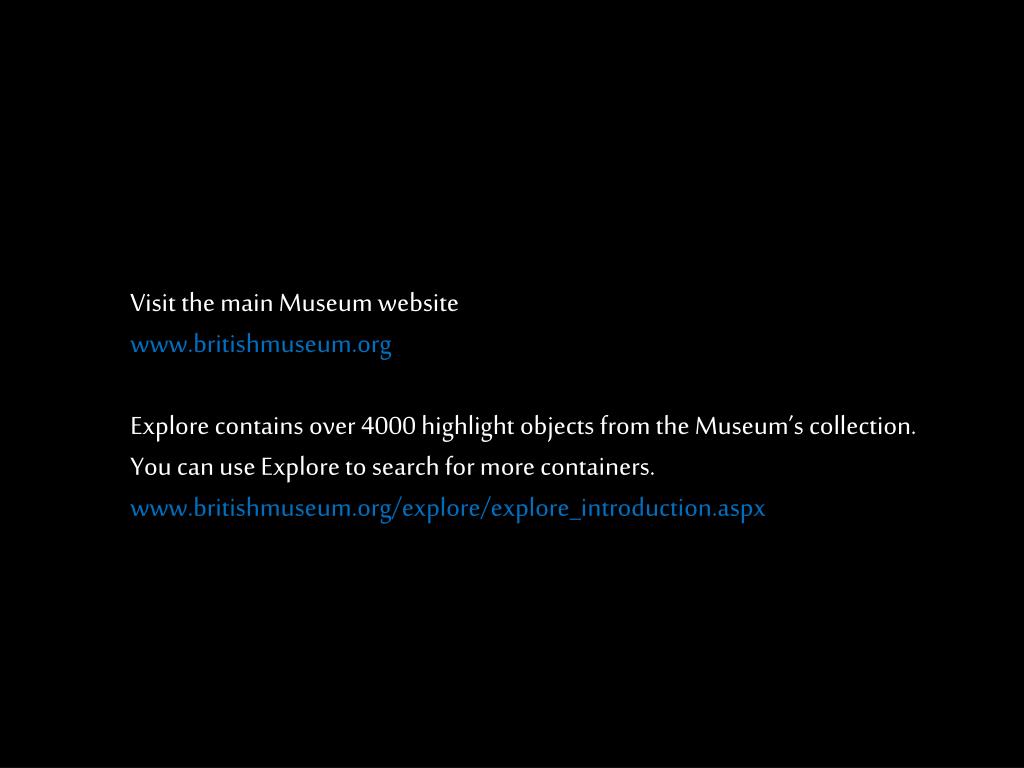Click '.org' ending the short museum link
Screen dimensions: 1024x768
(372, 345)
